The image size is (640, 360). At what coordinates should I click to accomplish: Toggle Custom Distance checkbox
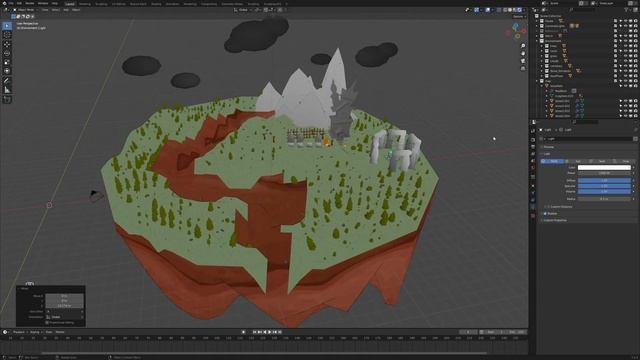point(549,207)
